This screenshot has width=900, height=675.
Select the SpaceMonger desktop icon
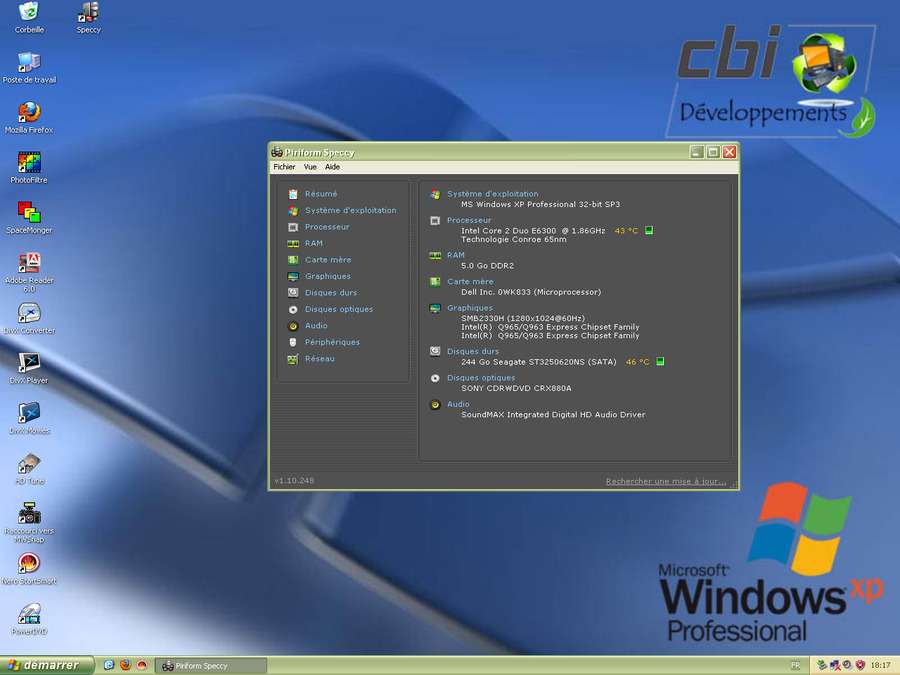coord(29,218)
